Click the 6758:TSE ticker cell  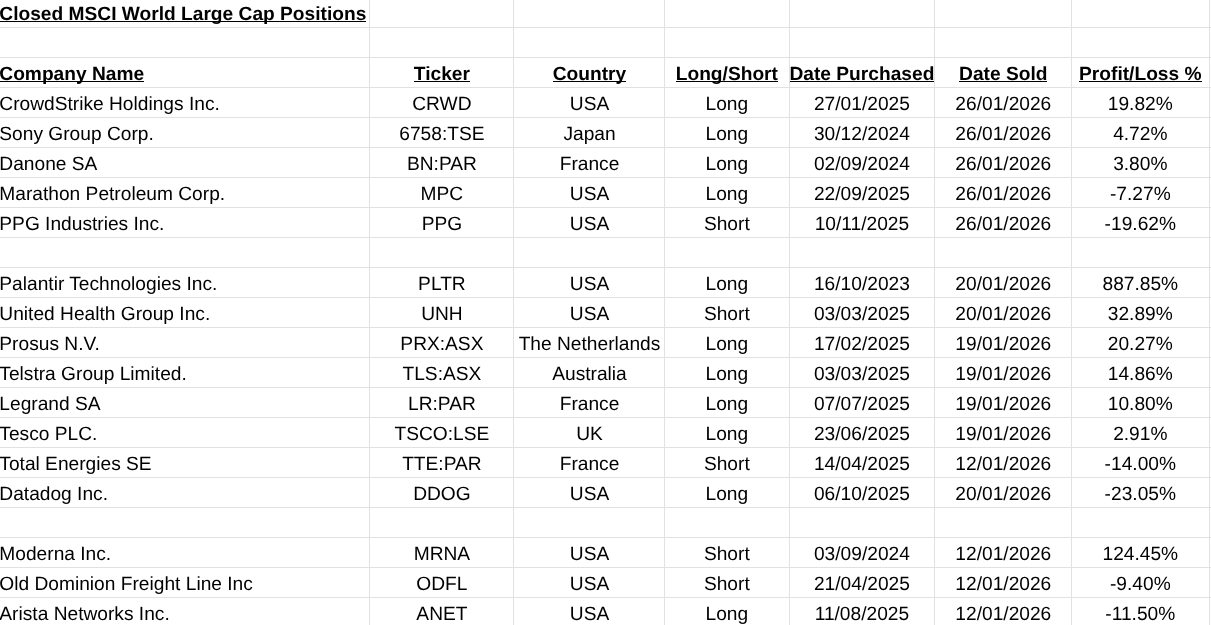click(441, 134)
